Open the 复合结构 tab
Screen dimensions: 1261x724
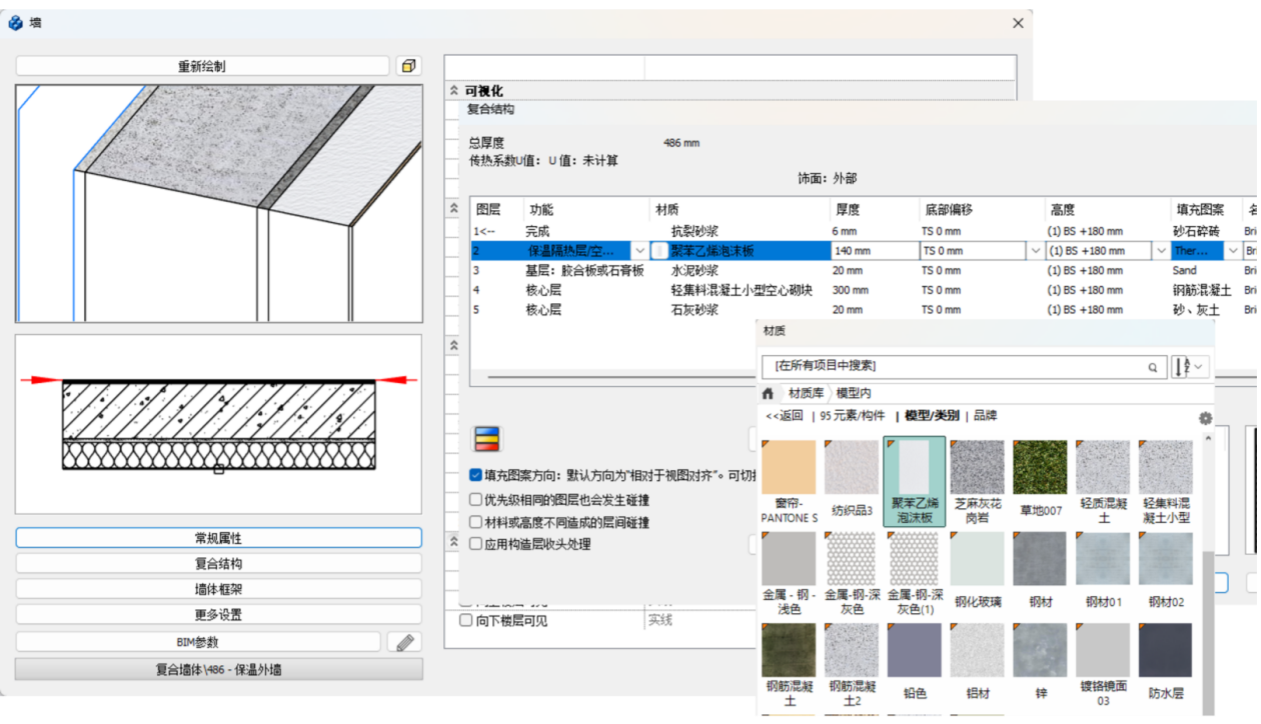click(218, 564)
